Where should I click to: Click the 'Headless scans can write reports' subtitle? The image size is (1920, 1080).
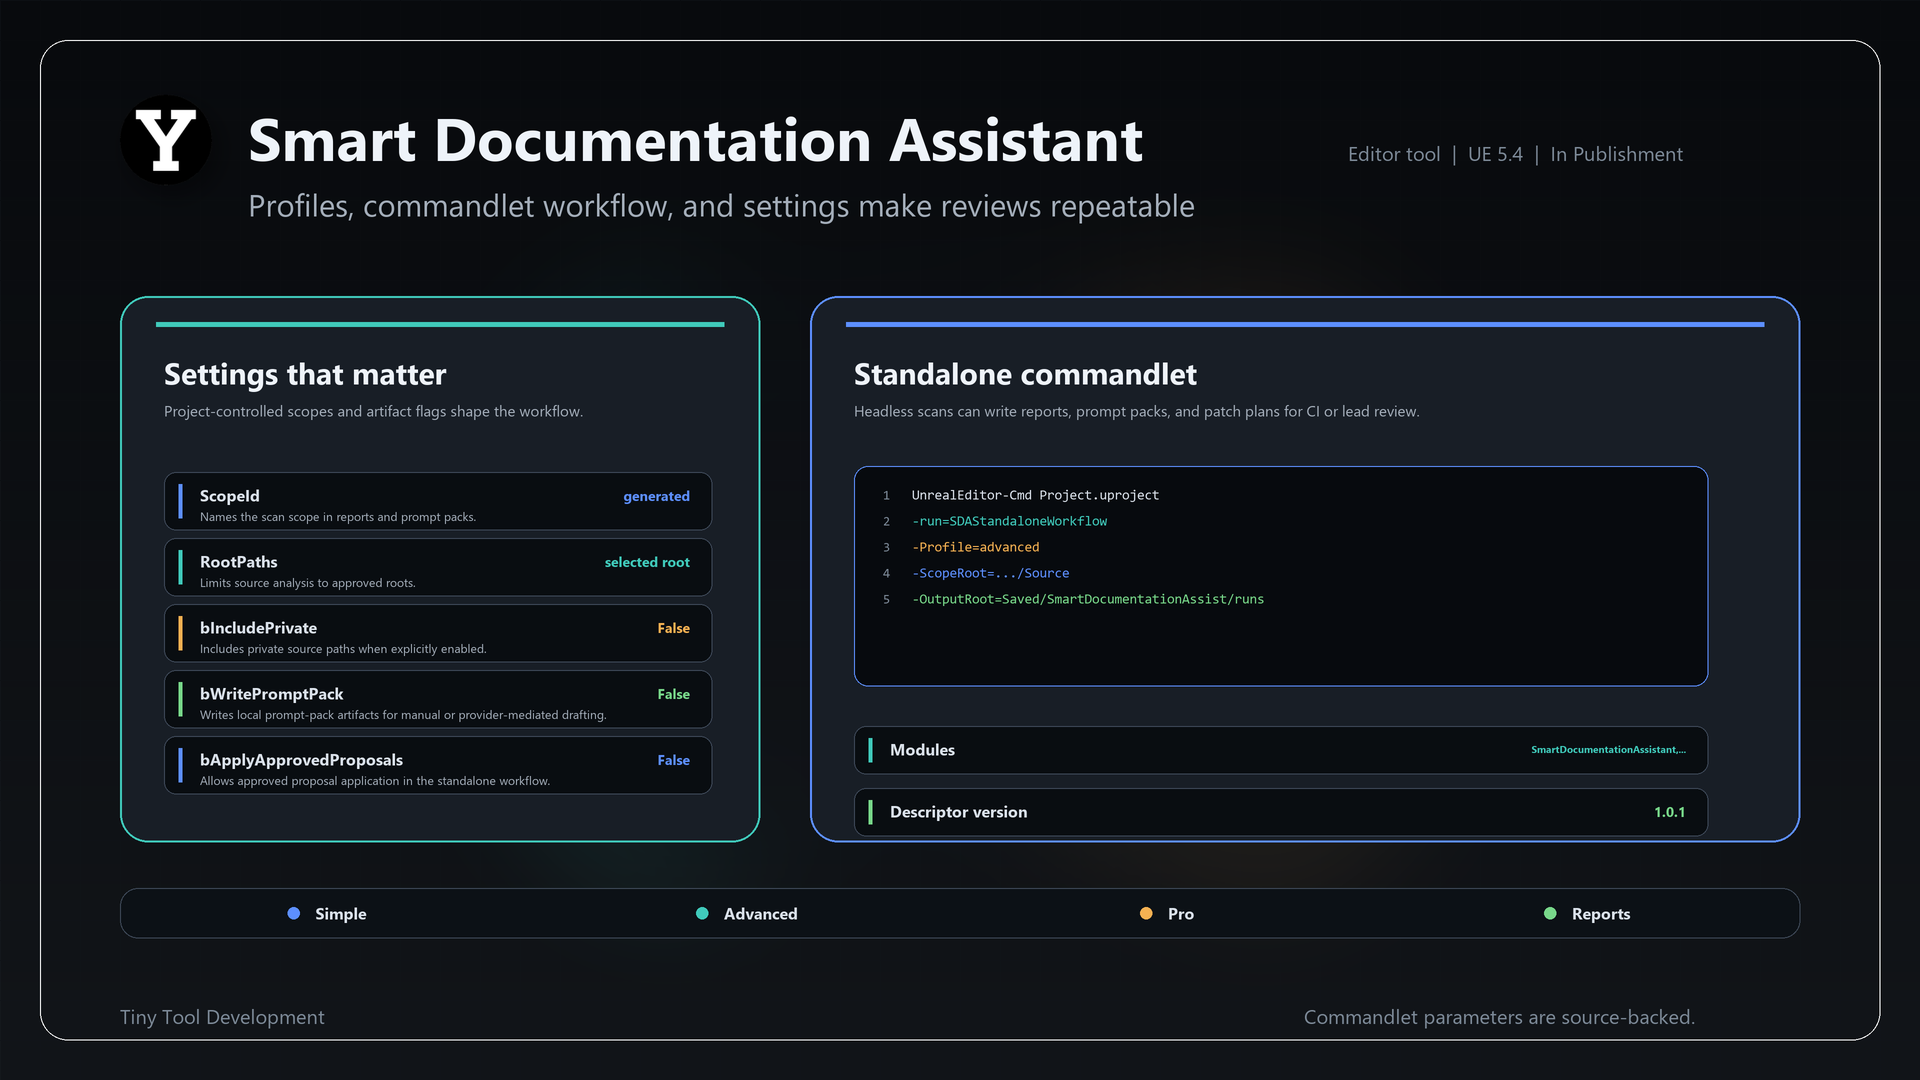(x=1136, y=411)
